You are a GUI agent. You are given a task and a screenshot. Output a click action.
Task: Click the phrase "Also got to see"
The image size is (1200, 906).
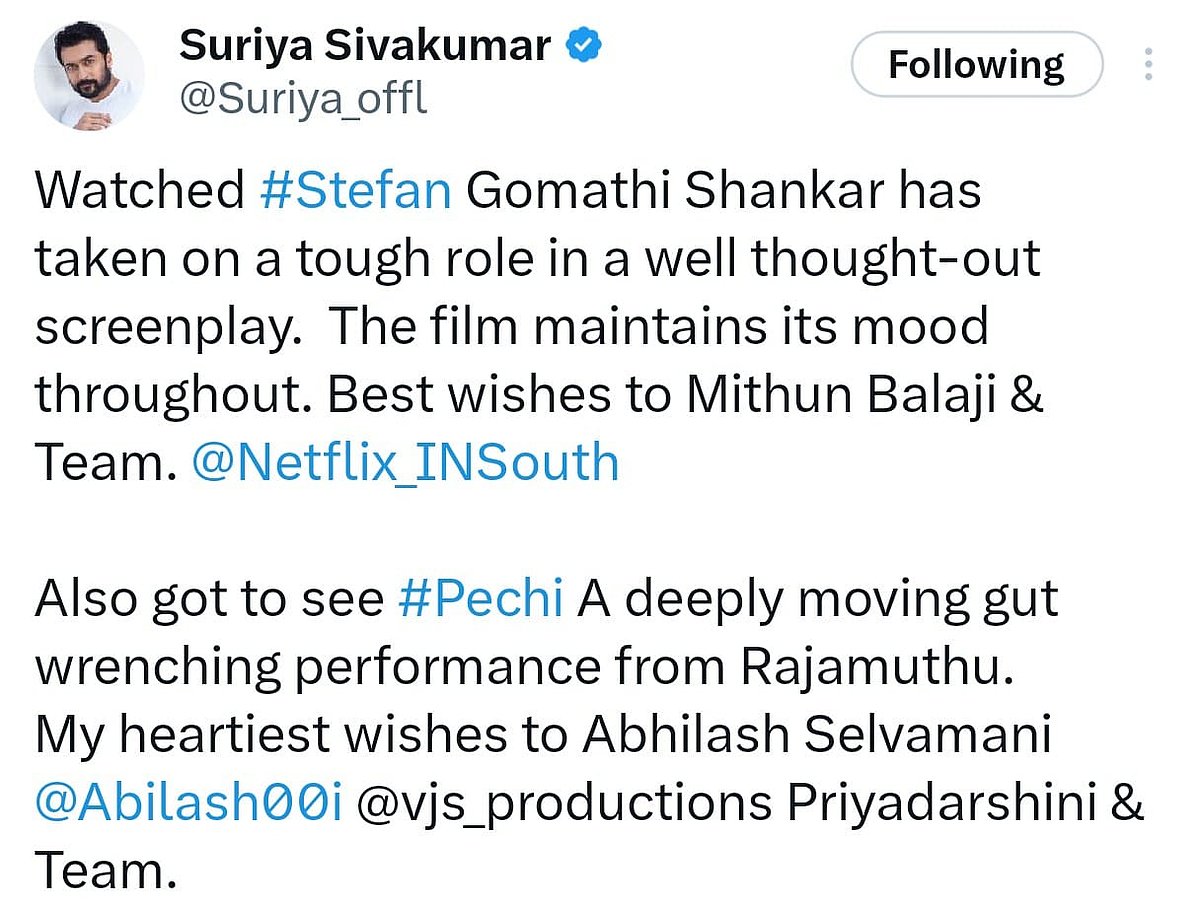(x=209, y=598)
